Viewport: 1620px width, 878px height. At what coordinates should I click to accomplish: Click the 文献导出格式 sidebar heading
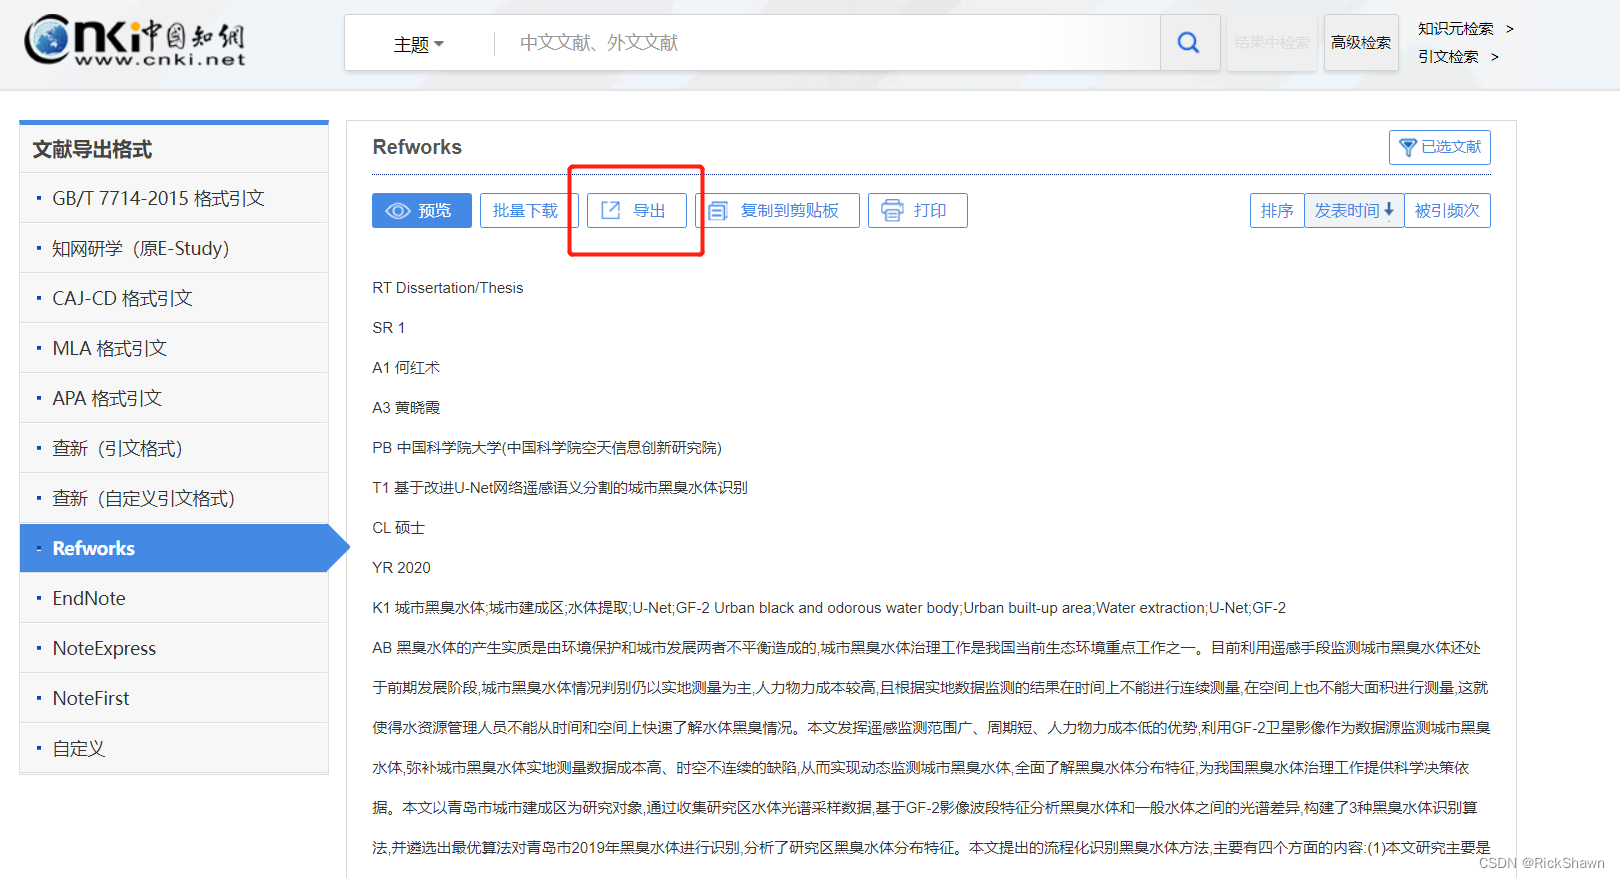coord(92,149)
